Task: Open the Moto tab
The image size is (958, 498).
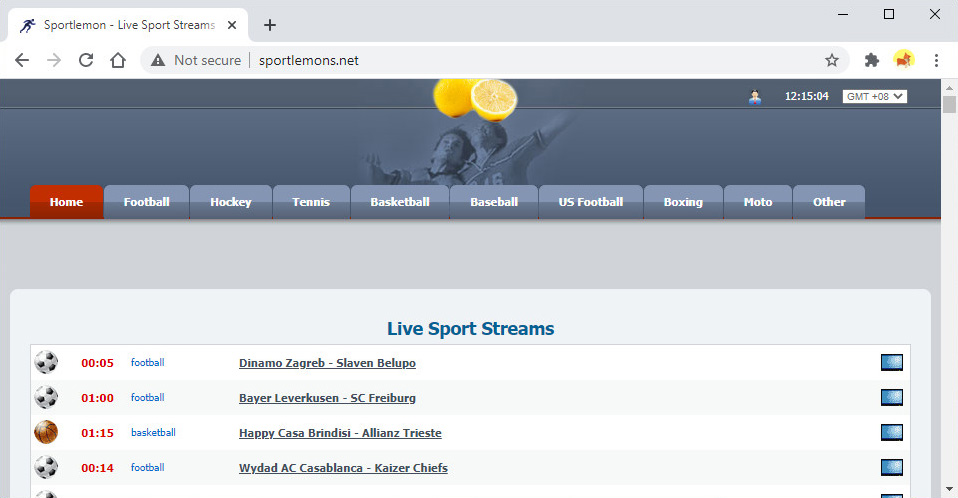Action: click(758, 202)
